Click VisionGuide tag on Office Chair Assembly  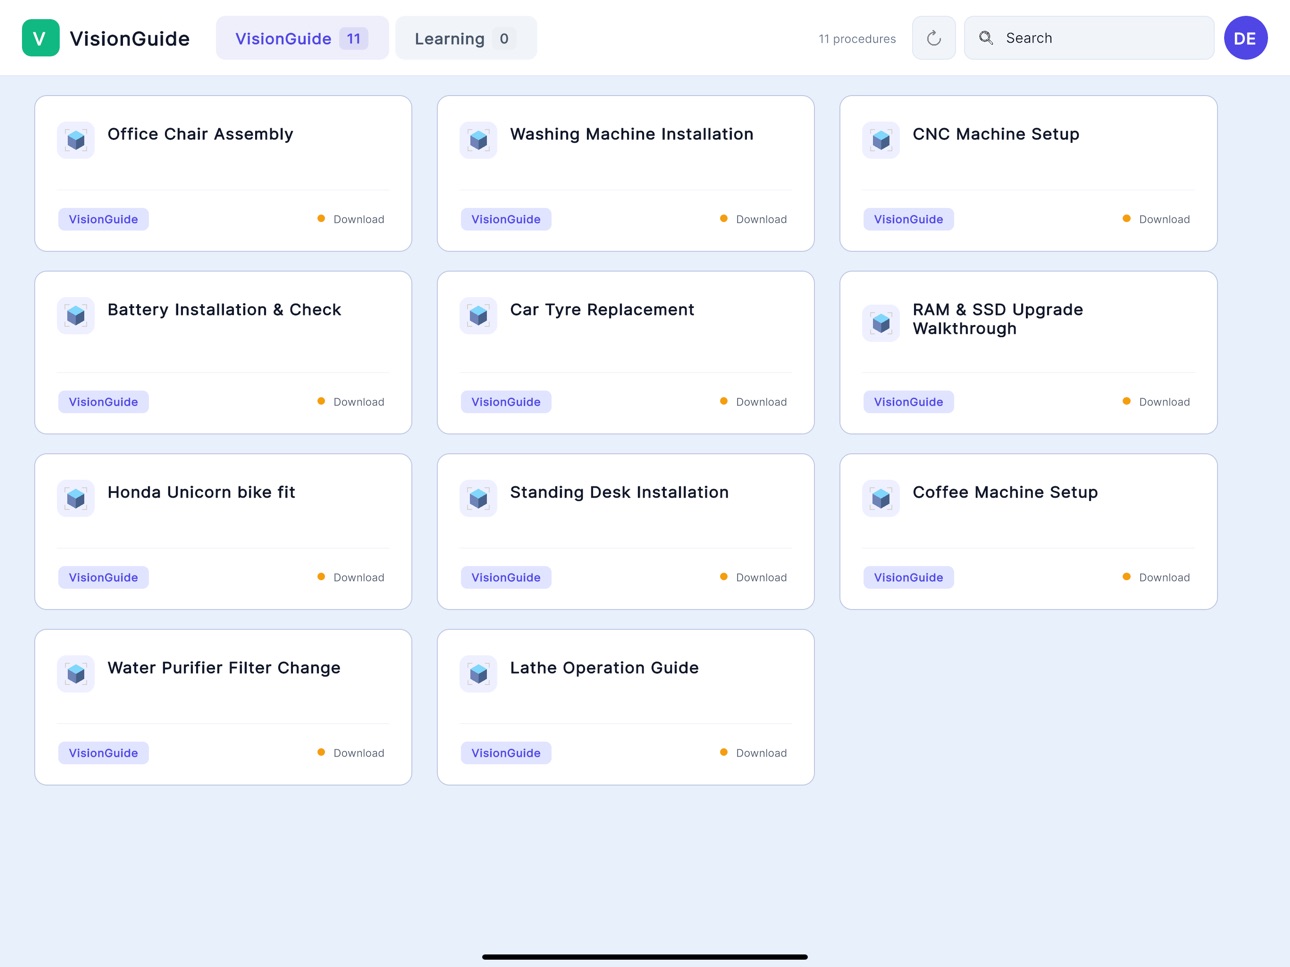[x=103, y=219]
